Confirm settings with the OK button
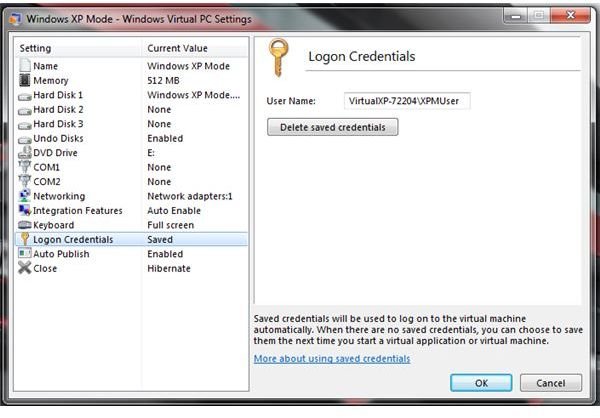600x418 pixels. 481,383
